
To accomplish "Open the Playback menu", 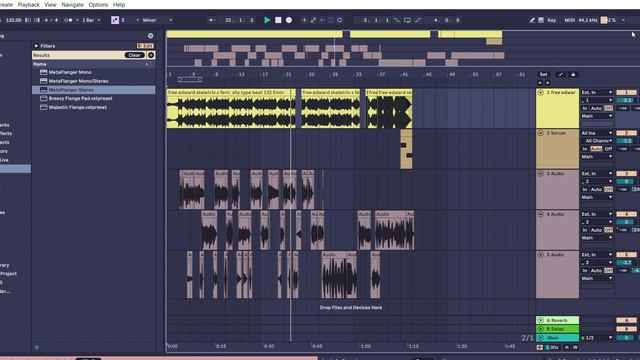I will point(29,4).
